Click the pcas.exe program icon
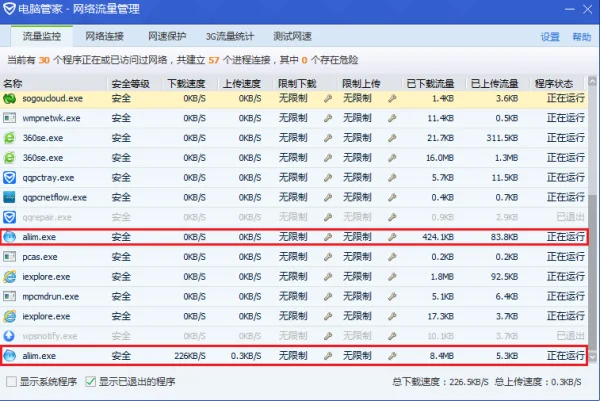Image resolution: width=600 pixels, height=401 pixels. coord(10,257)
